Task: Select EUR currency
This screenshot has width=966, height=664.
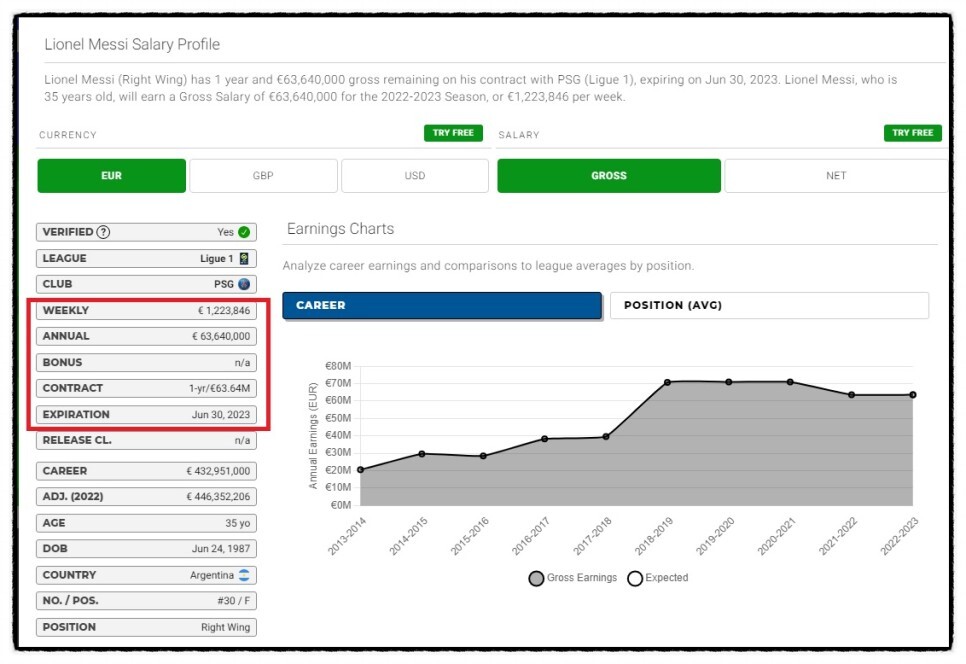Action: [x=112, y=176]
